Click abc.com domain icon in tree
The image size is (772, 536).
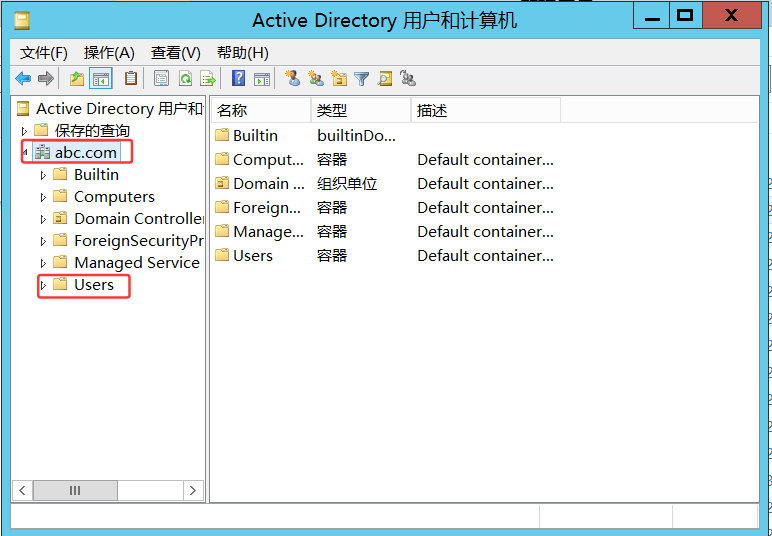click(43, 153)
